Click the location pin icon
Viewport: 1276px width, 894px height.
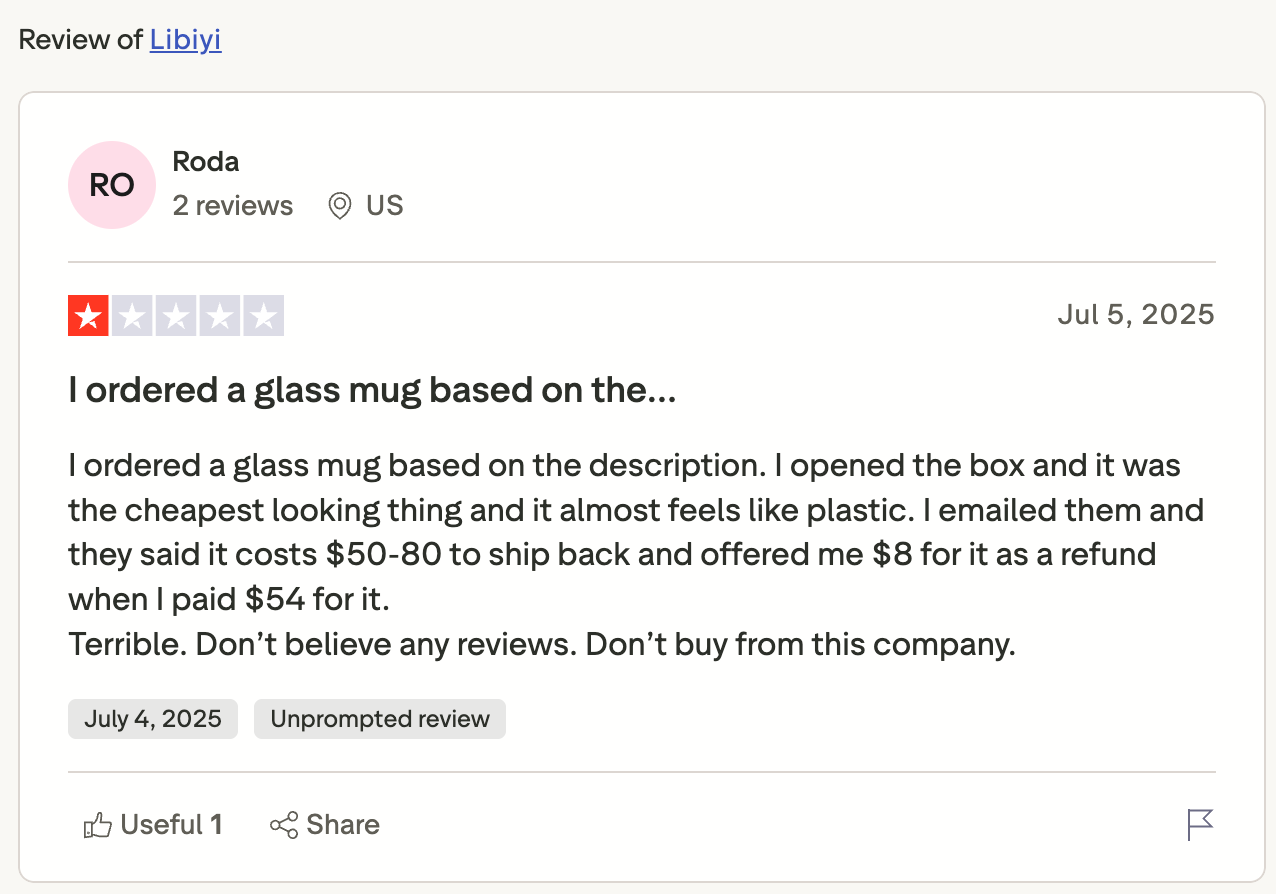pos(340,206)
